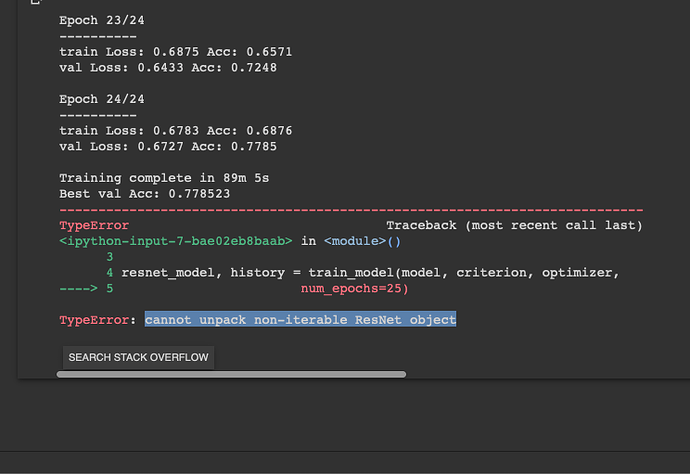
Task: Click the red 'num_epochs=25' argument
Action: click(354, 288)
